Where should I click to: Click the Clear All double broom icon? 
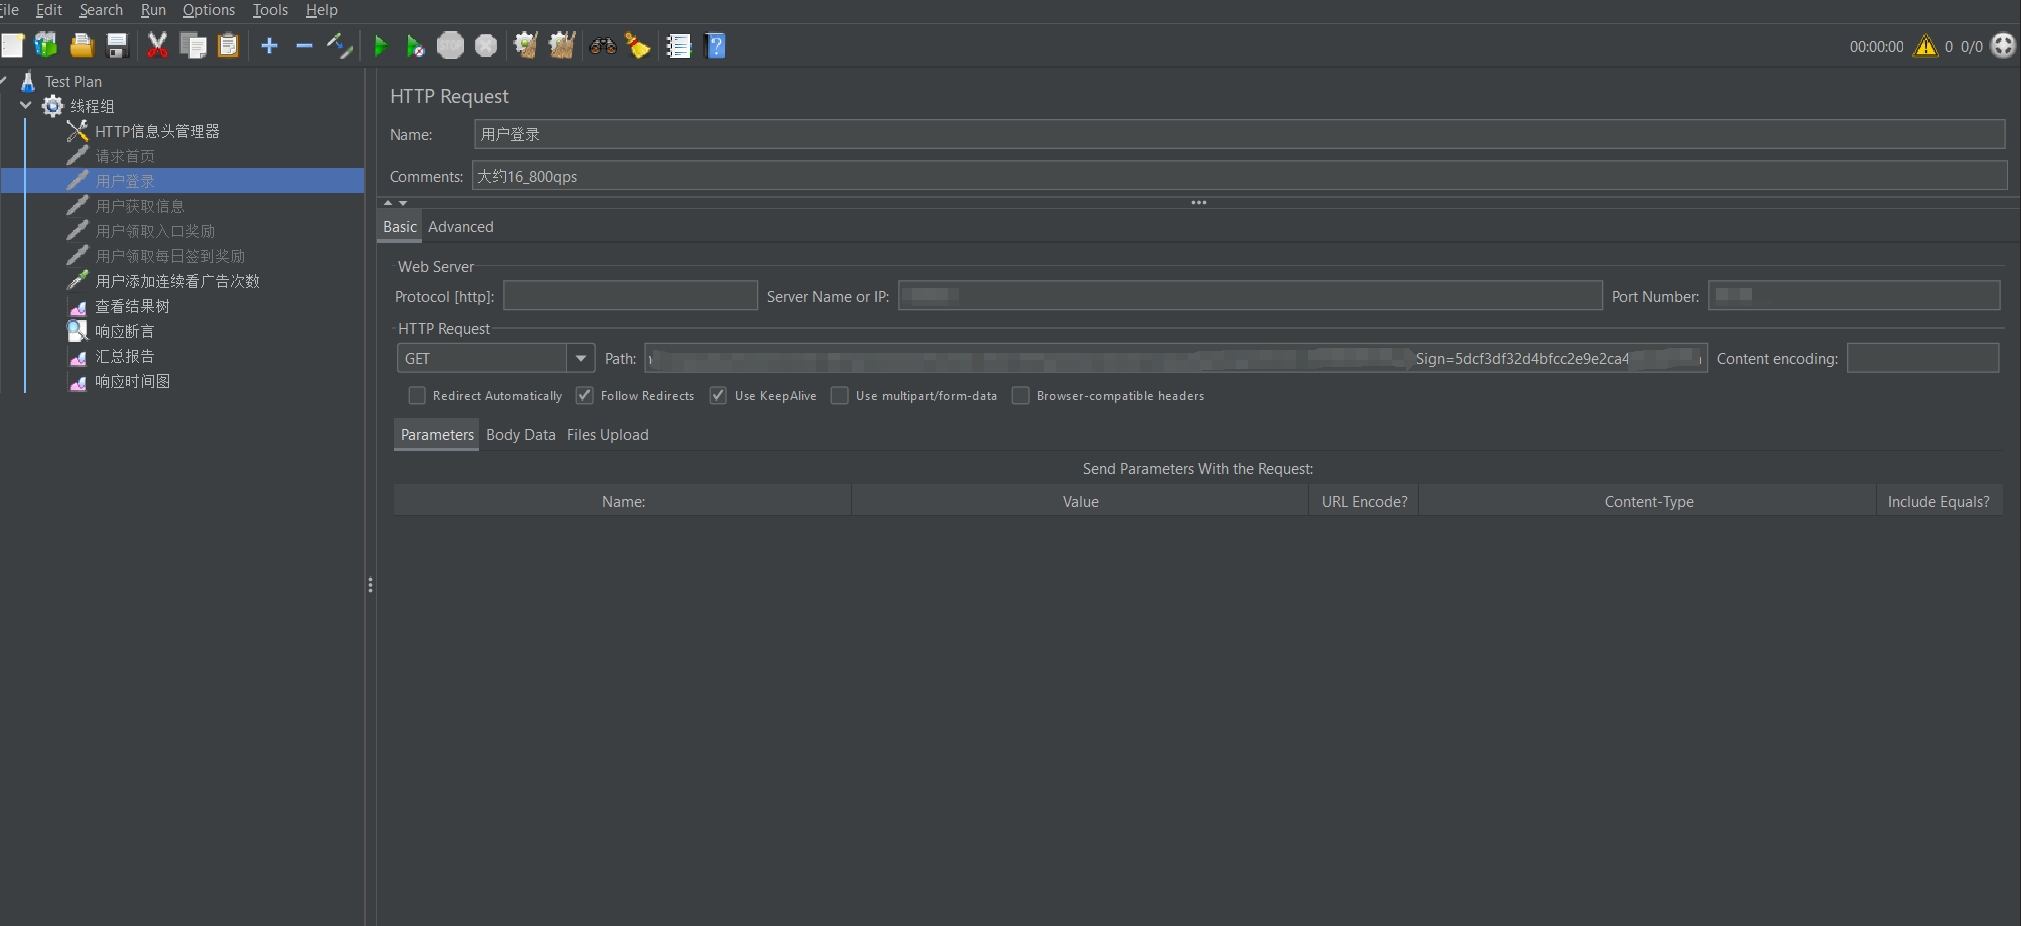(562, 46)
